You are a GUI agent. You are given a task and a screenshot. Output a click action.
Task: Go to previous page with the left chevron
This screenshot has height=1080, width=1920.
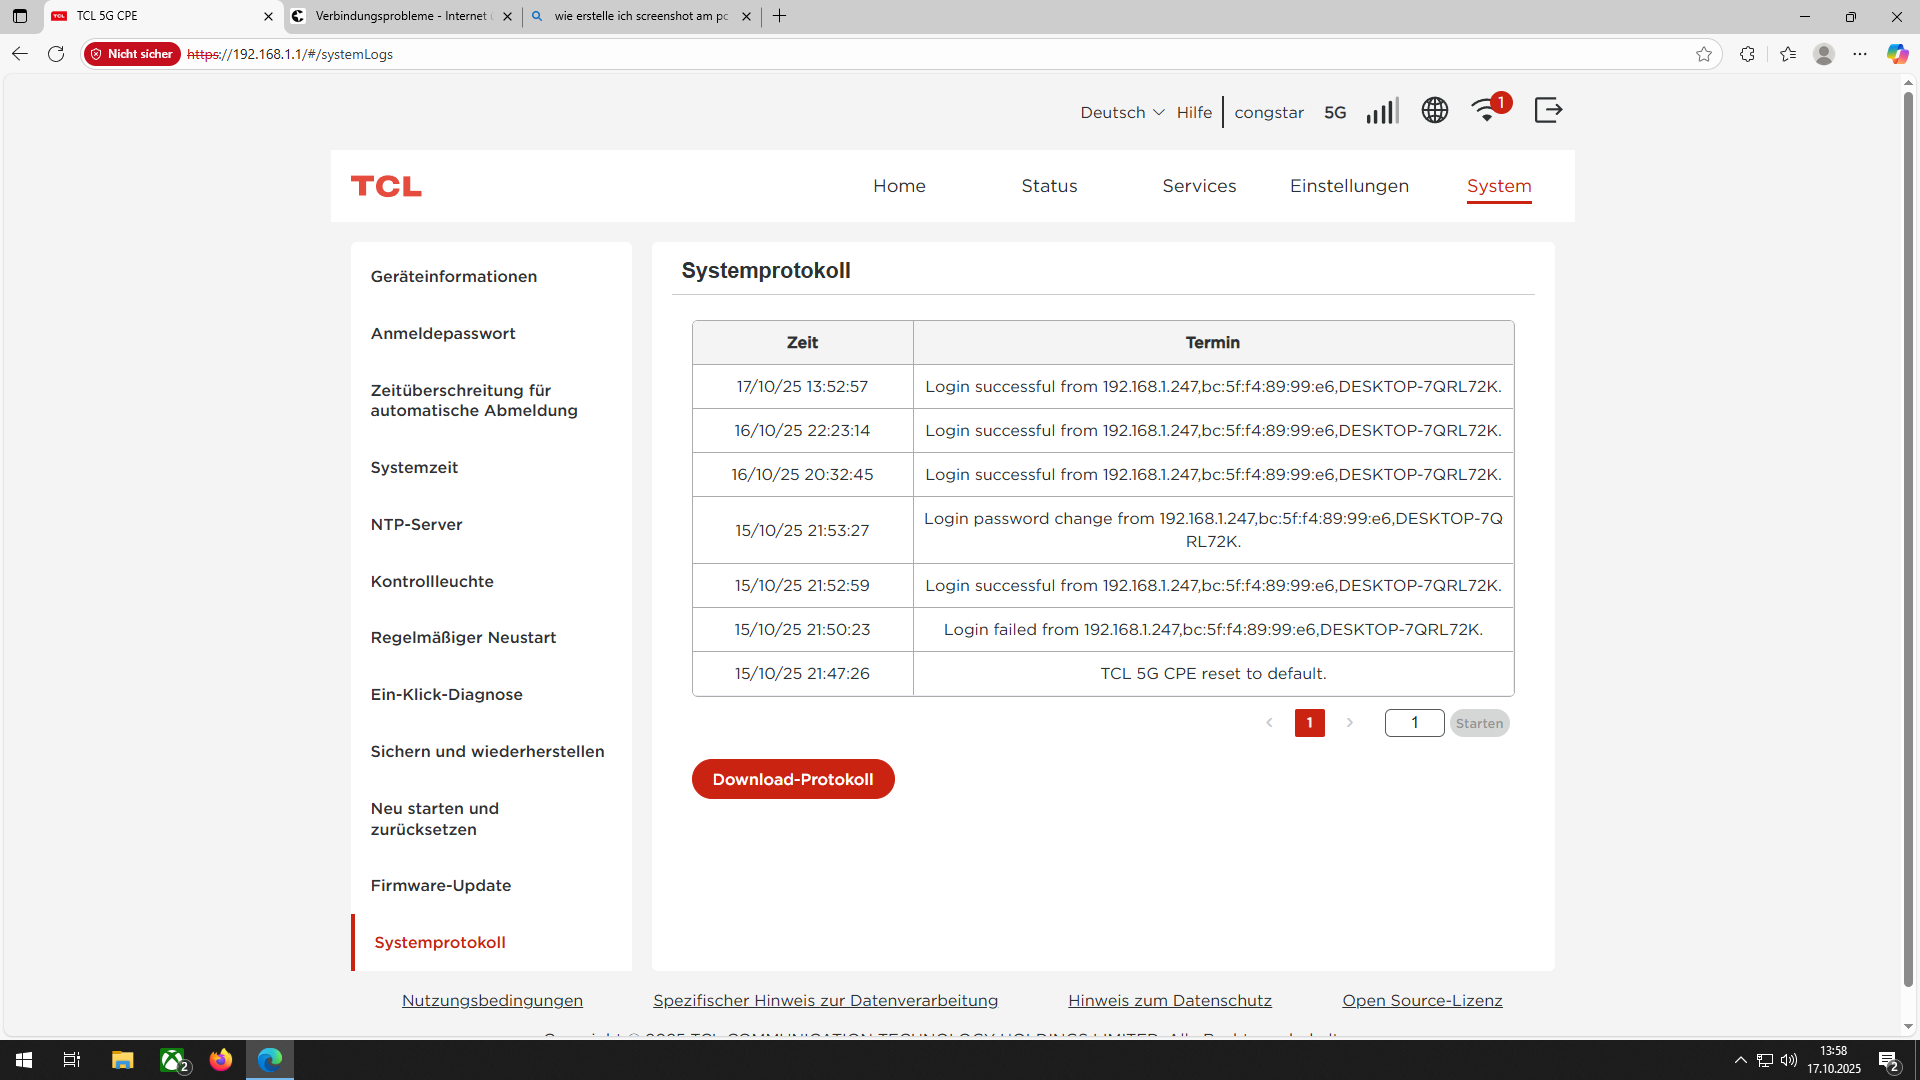[1269, 723]
